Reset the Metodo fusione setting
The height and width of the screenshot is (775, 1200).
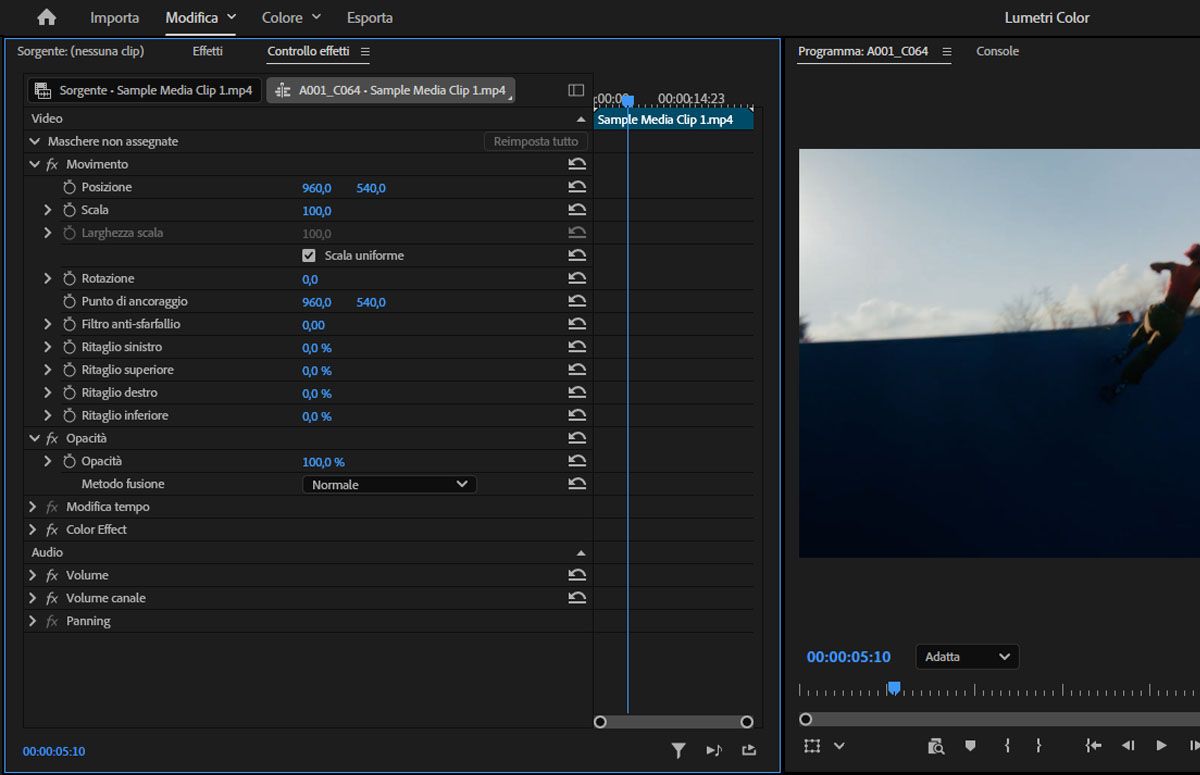point(577,484)
